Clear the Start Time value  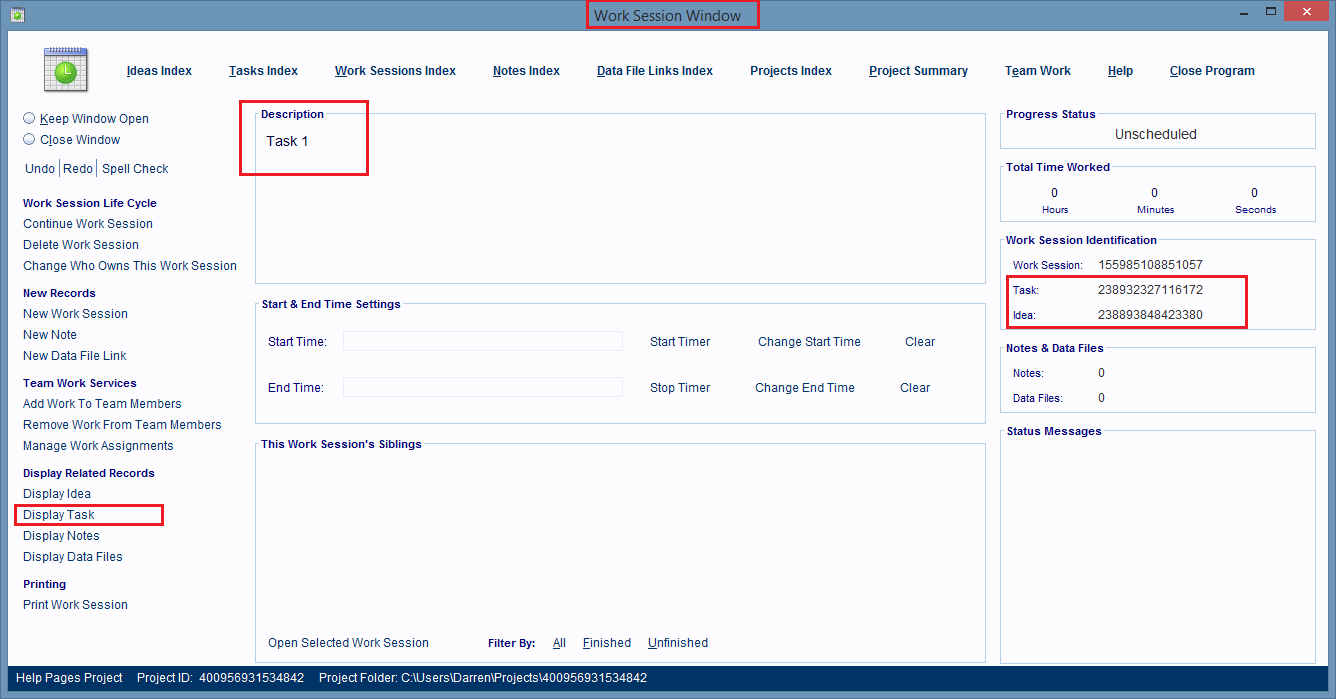tap(920, 342)
